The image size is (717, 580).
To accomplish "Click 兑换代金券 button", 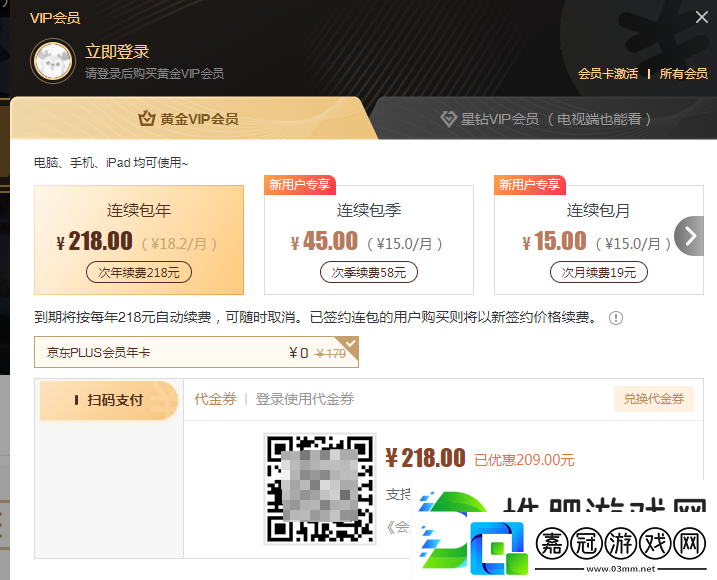I will click(x=654, y=399).
